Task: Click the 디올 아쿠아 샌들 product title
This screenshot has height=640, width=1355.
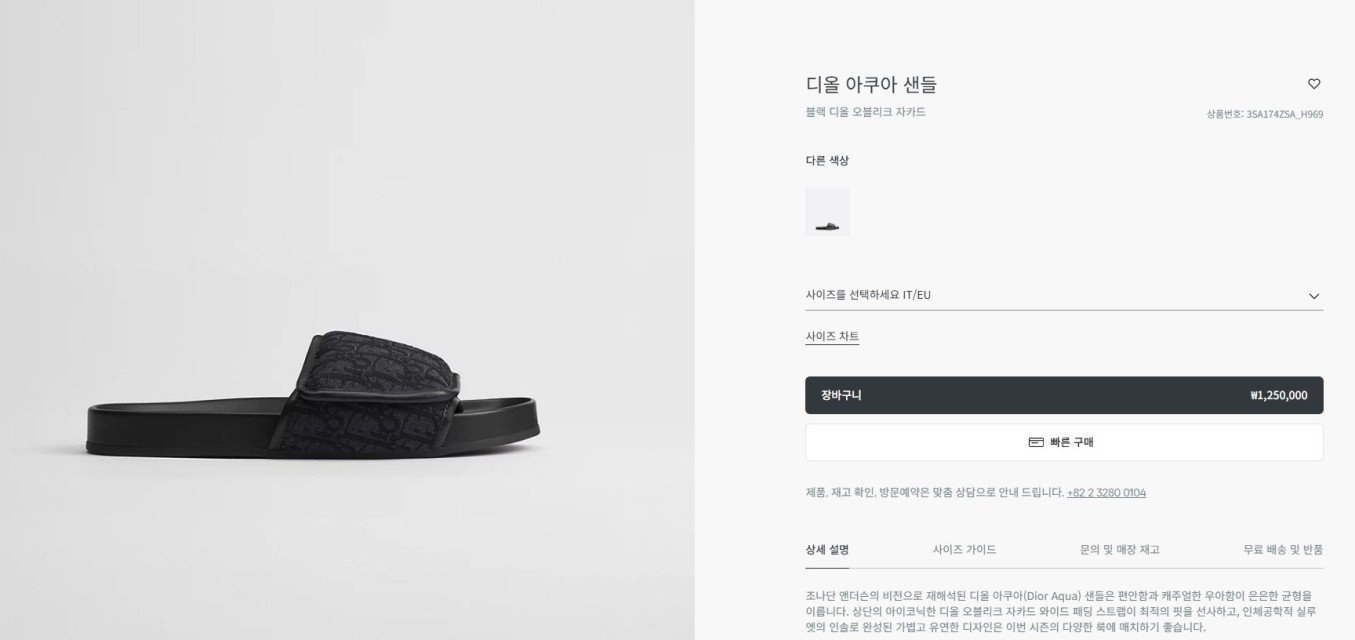Action: coord(871,85)
